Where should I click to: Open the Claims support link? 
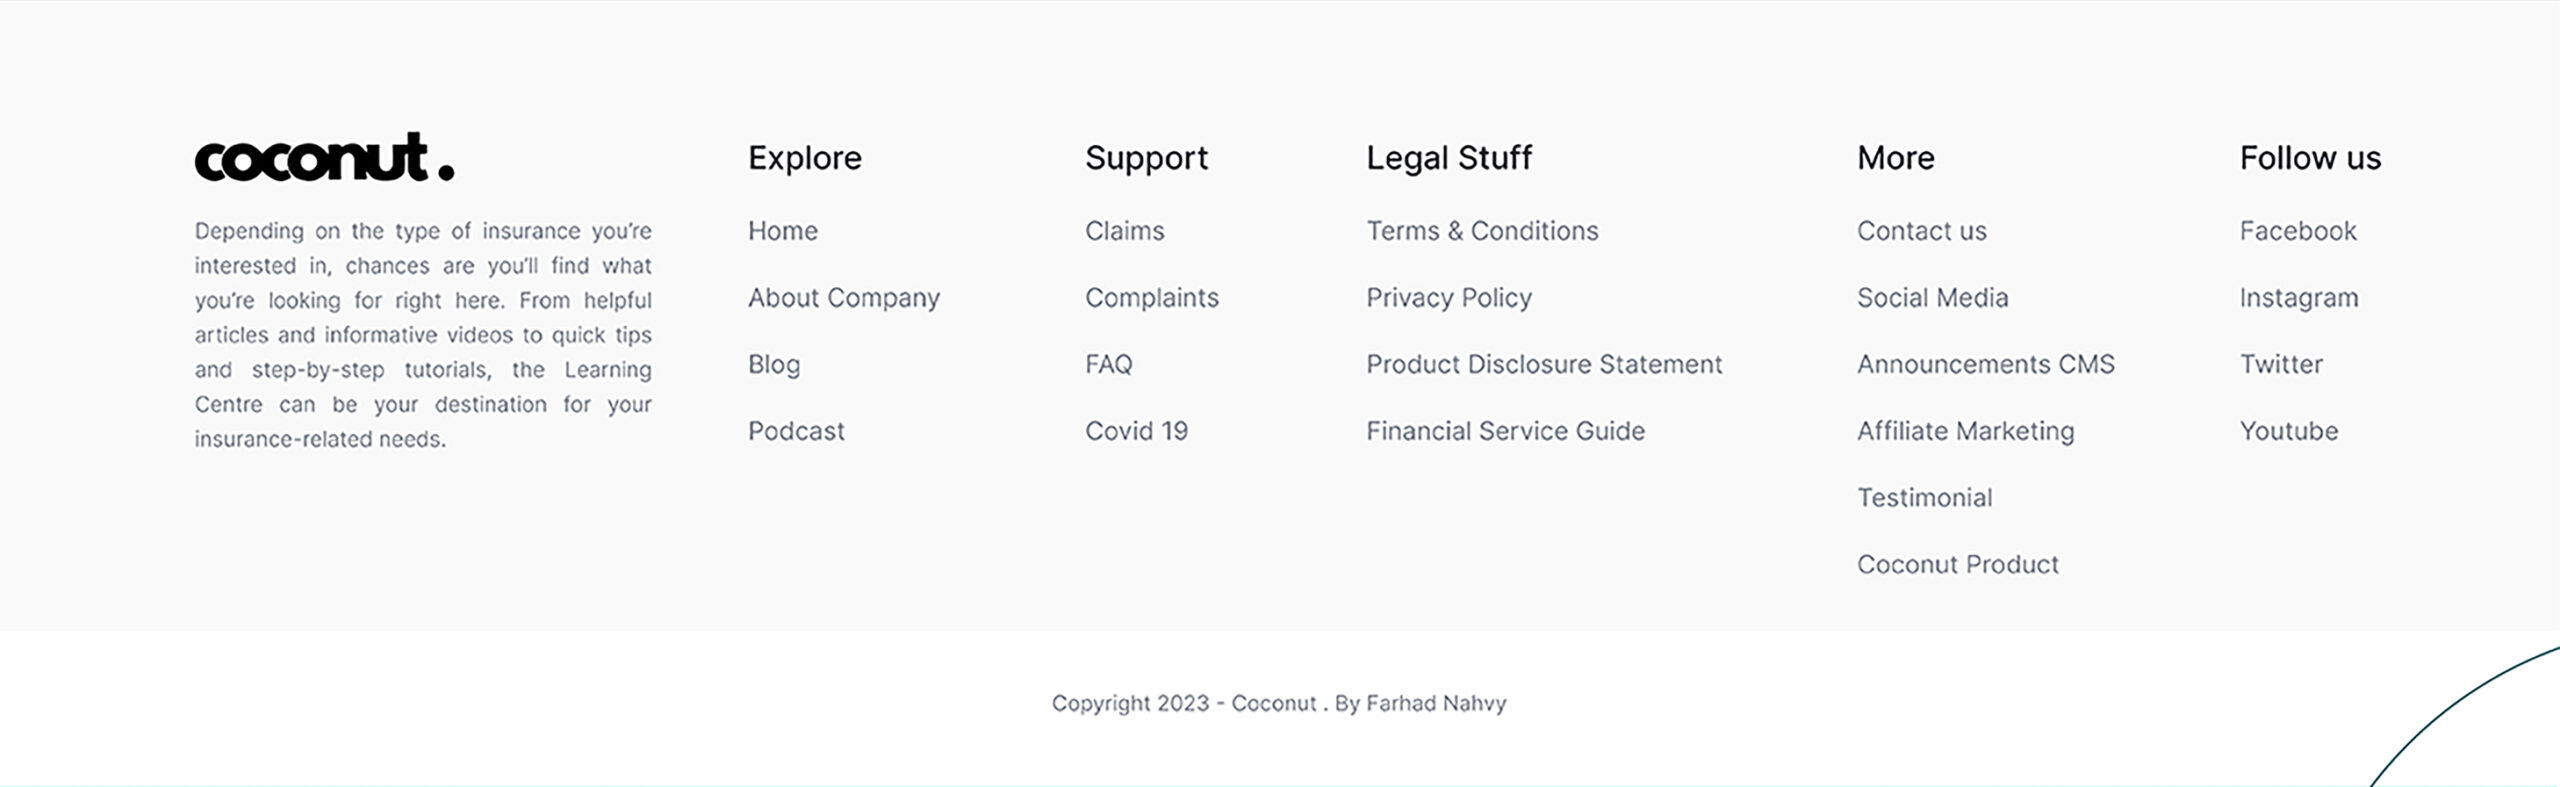click(1125, 231)
